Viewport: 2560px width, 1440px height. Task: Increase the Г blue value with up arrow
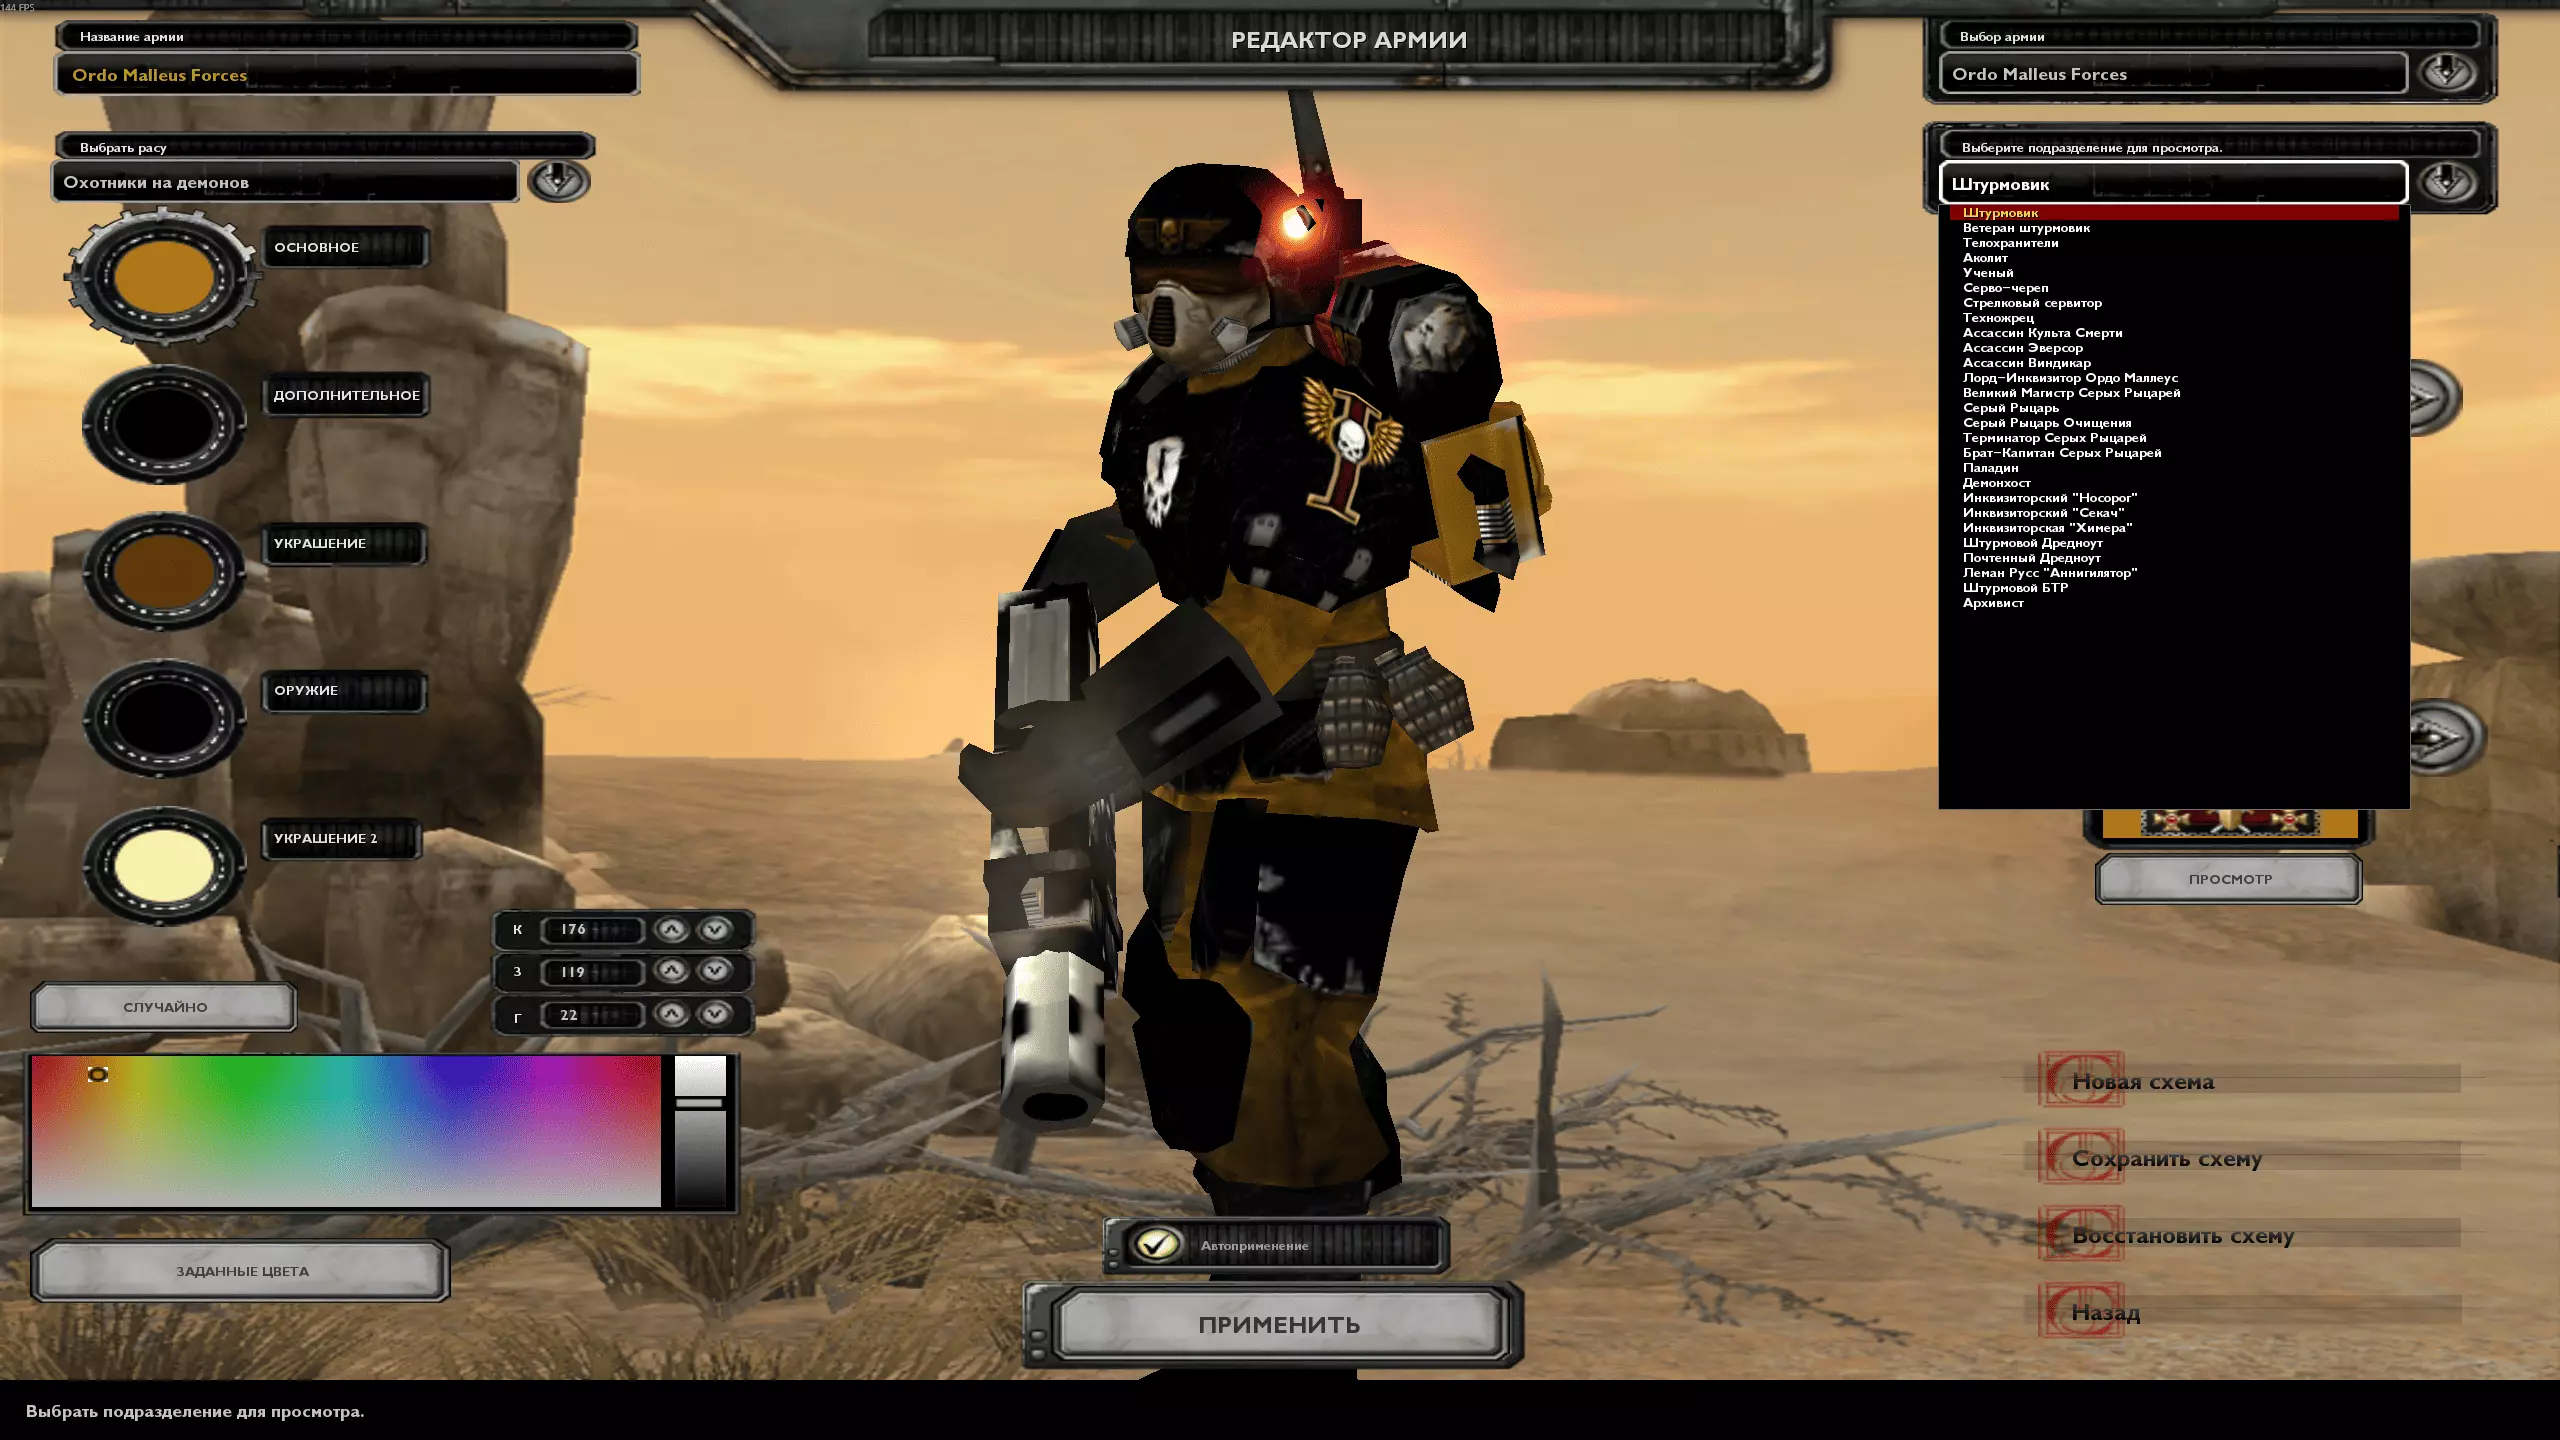coord(672,1014)
